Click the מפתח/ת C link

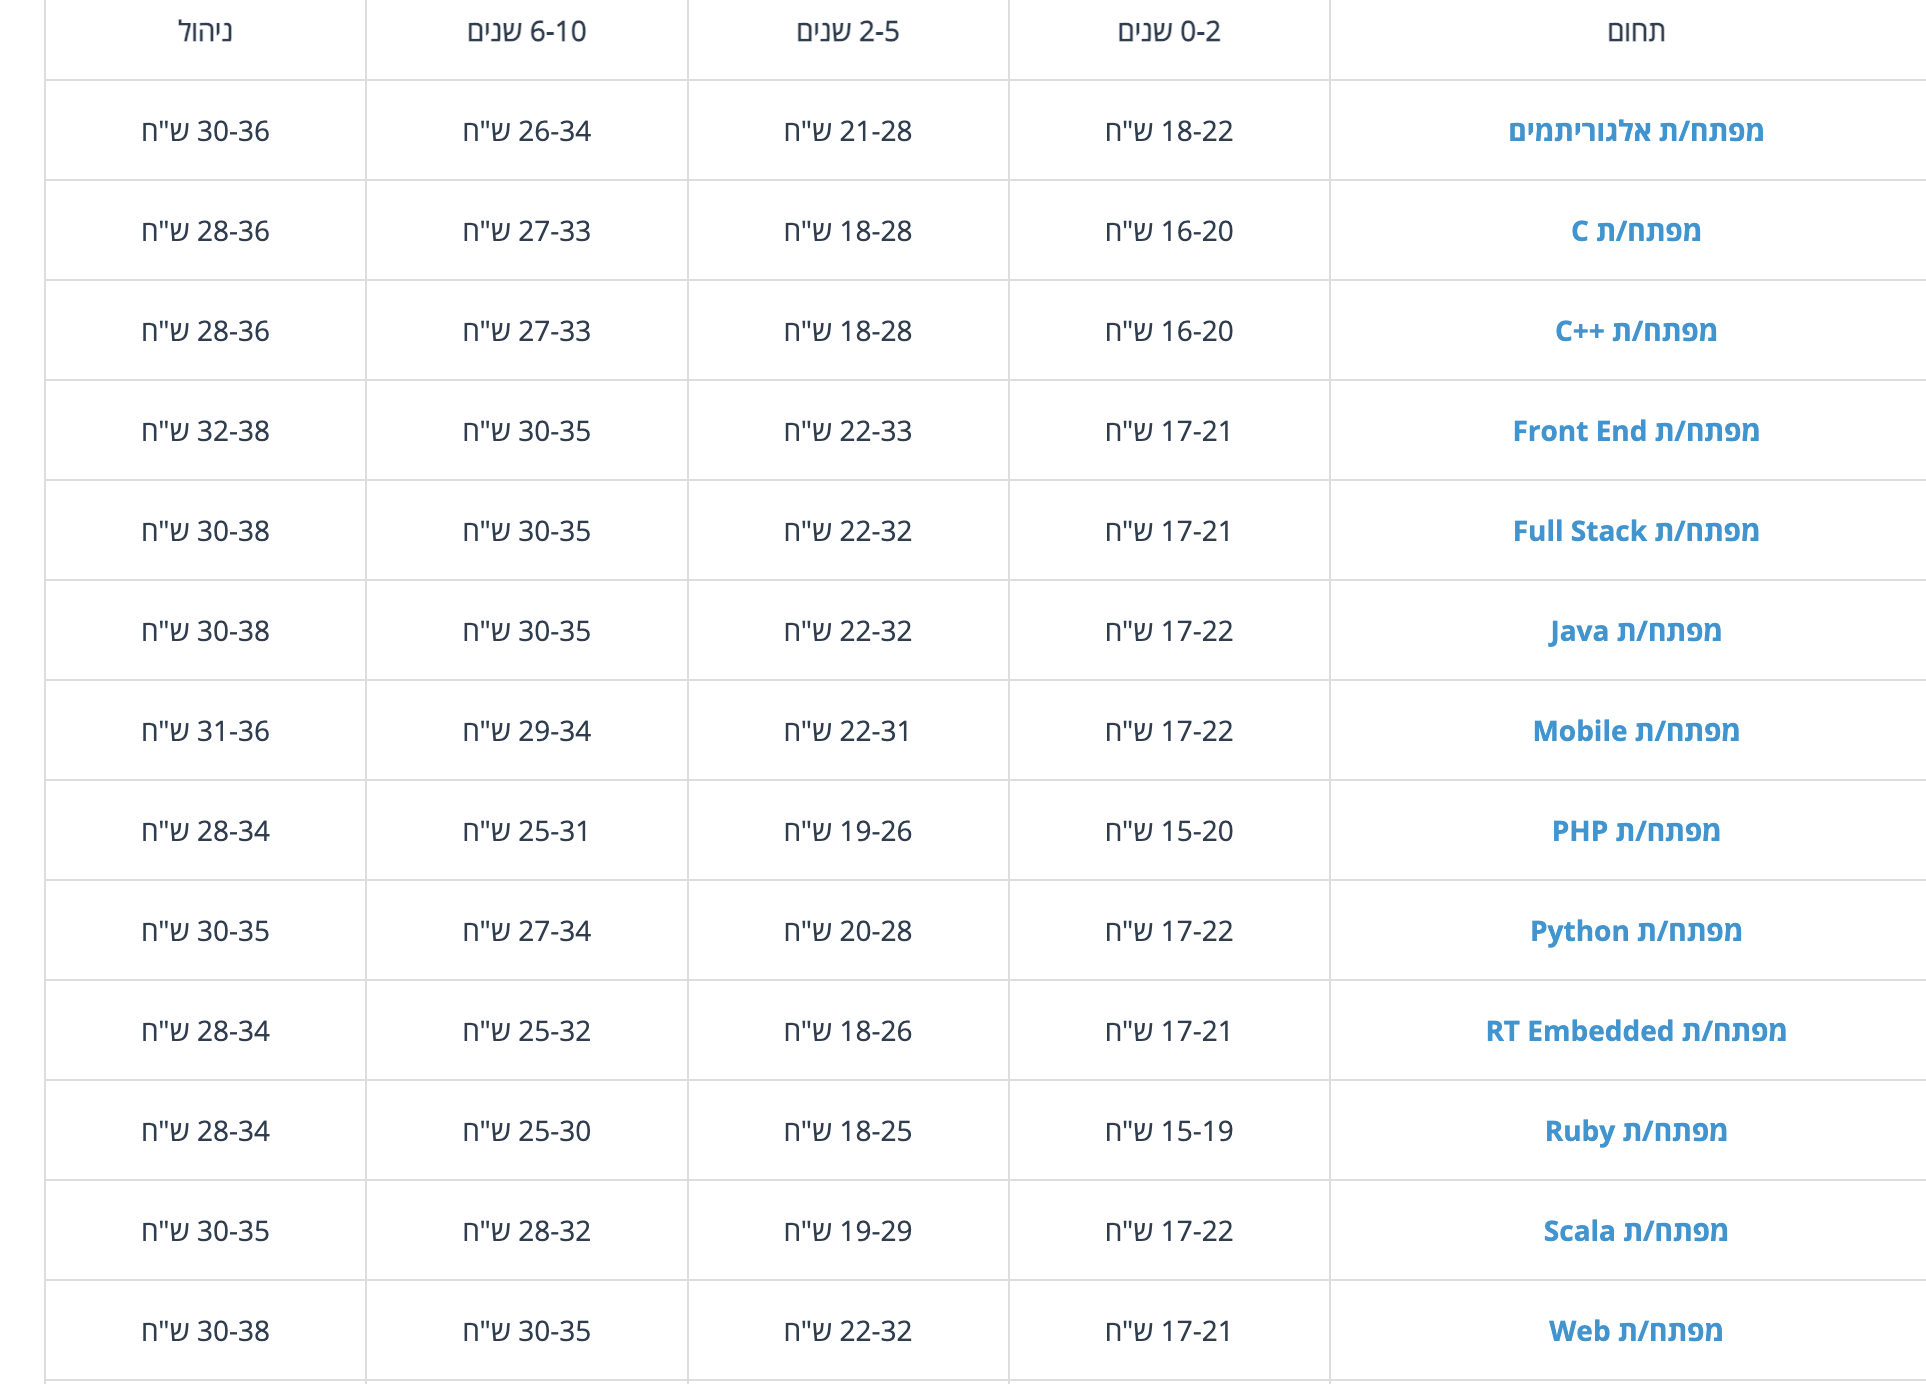(x=1635, y=231)
